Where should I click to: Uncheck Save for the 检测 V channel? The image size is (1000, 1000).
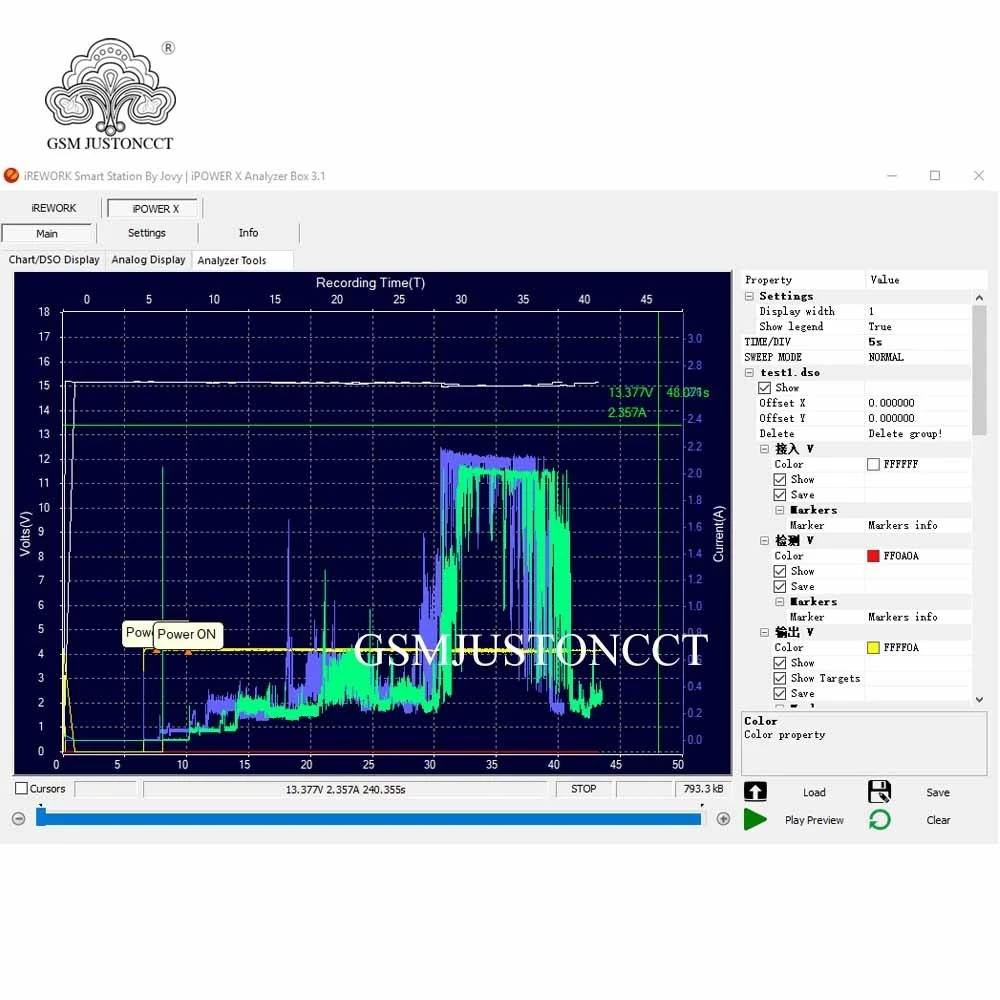point(779,587)
